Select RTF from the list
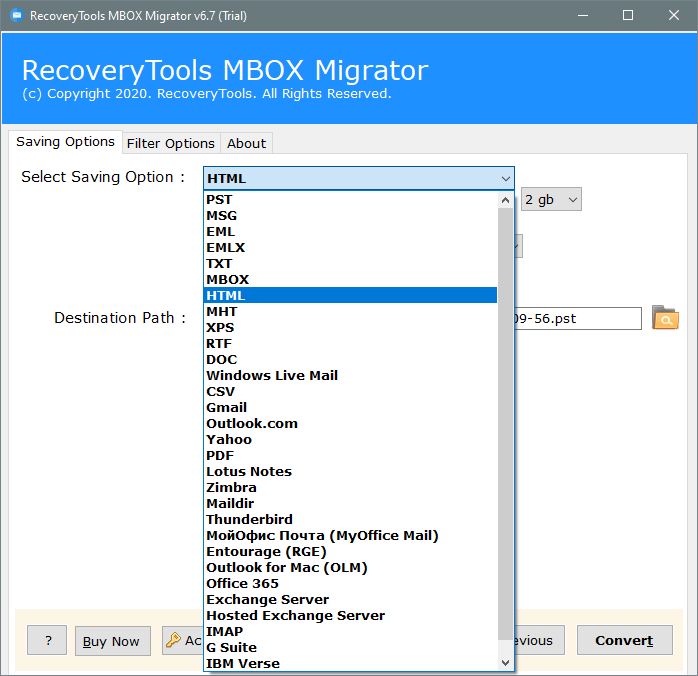 pos(350,344)
